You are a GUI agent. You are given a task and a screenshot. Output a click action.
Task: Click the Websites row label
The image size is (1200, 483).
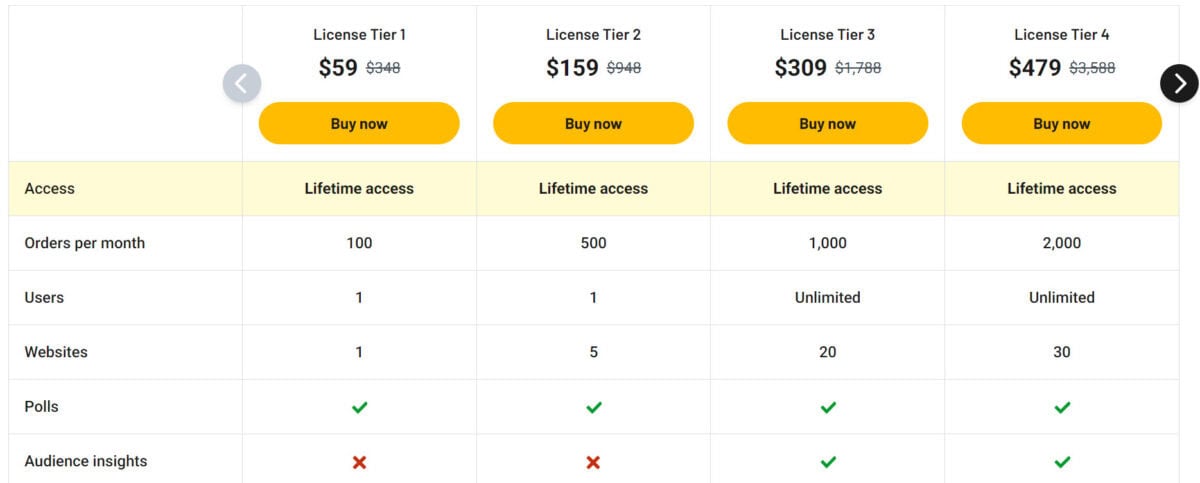pos(56,352)
